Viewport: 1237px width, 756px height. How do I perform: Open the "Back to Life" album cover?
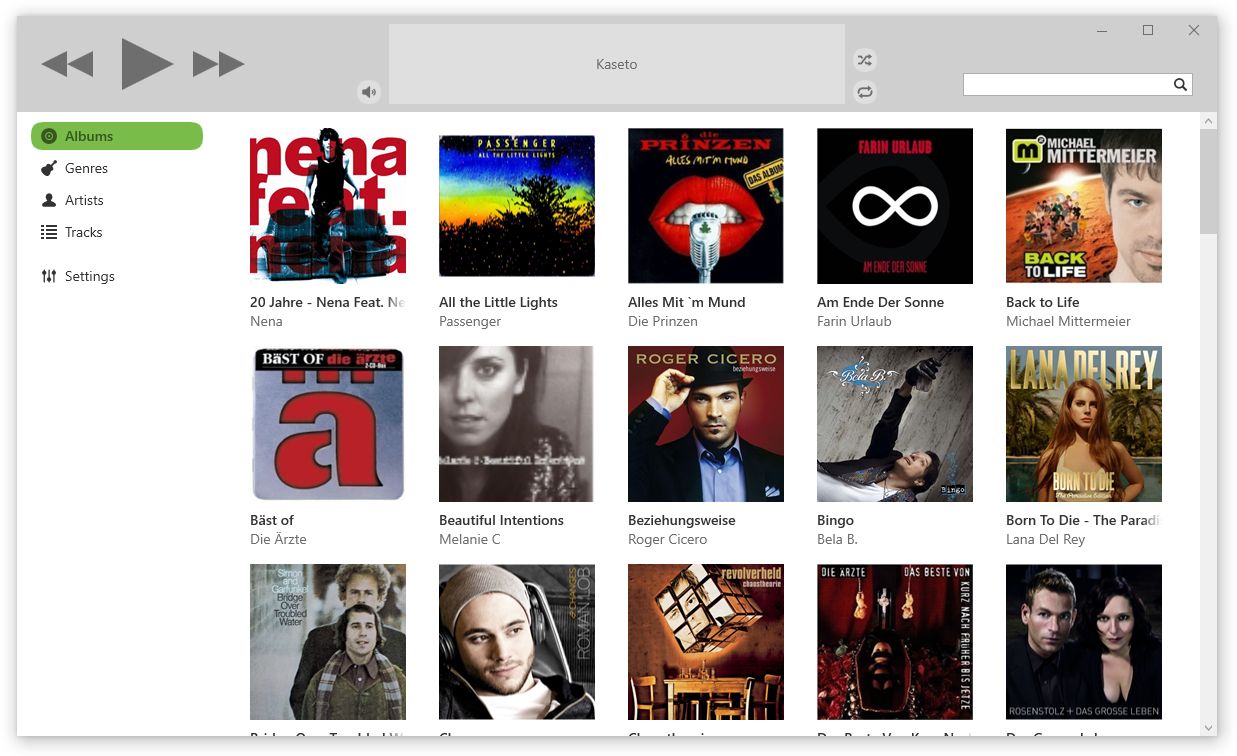(x=1083, y=205)
